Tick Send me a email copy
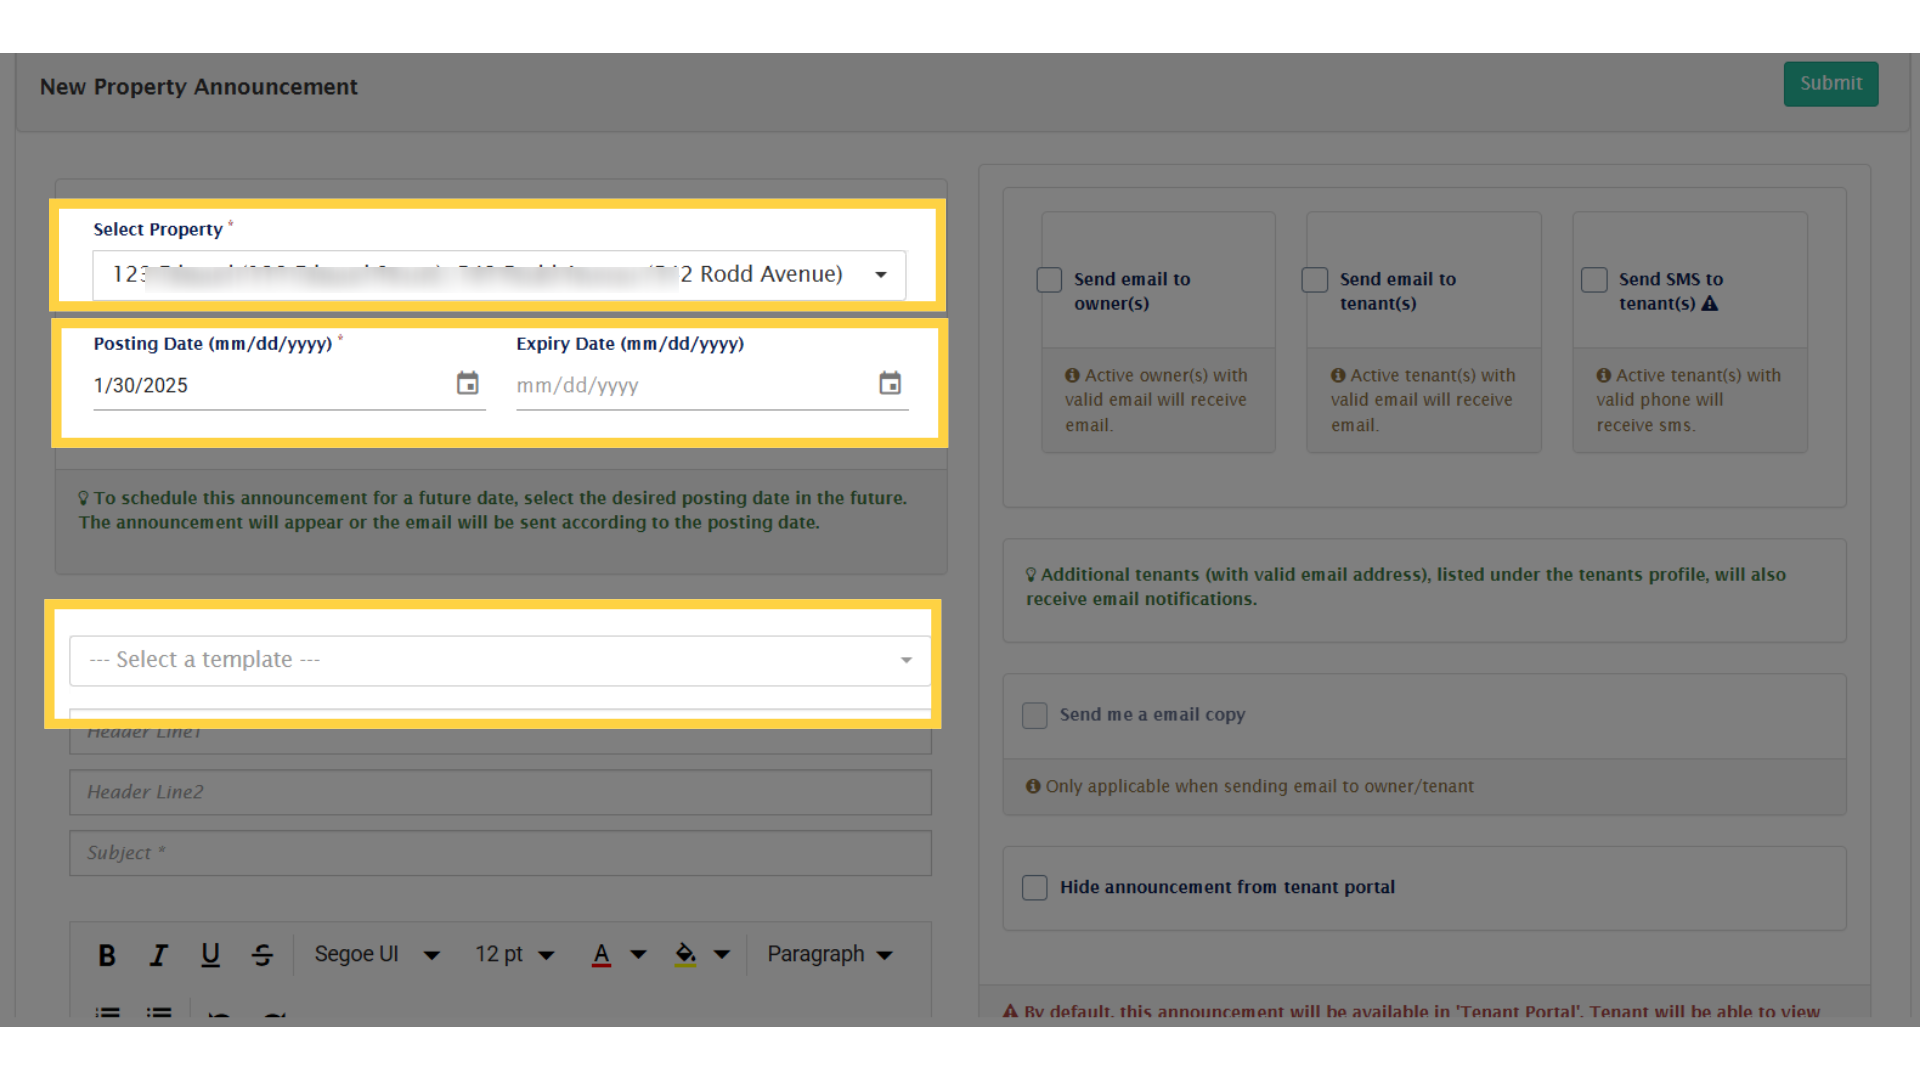The height and width of the screenshot is (1080, 1920). pyautogui.click(x=1035, y=716)
